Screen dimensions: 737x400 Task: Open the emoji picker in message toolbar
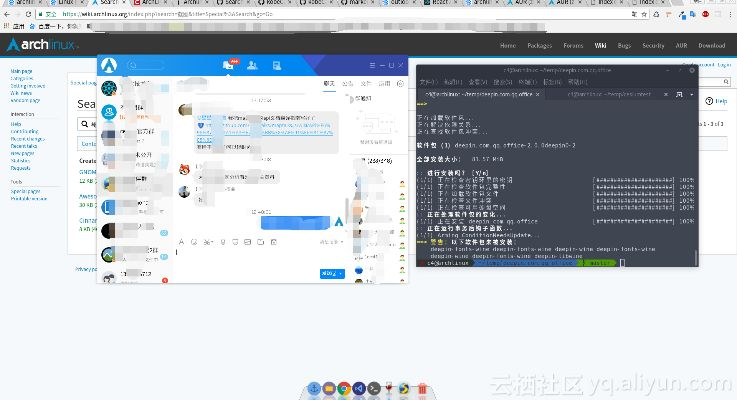coord(194,242)
